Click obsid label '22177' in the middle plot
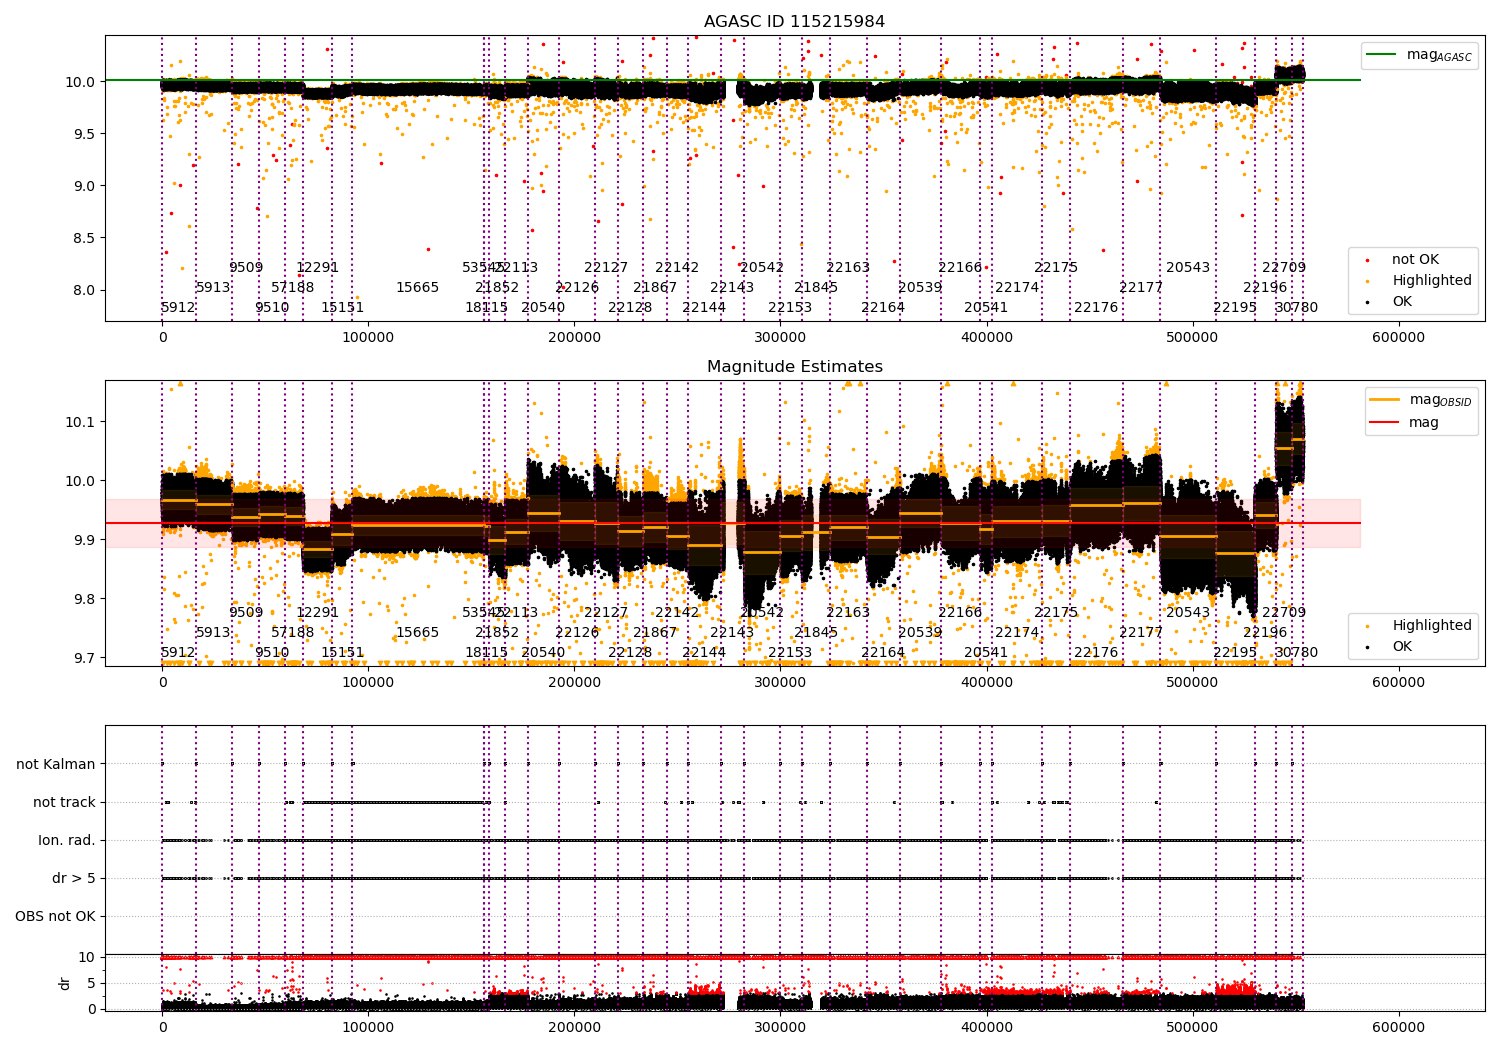 [x=1141, y=633]
